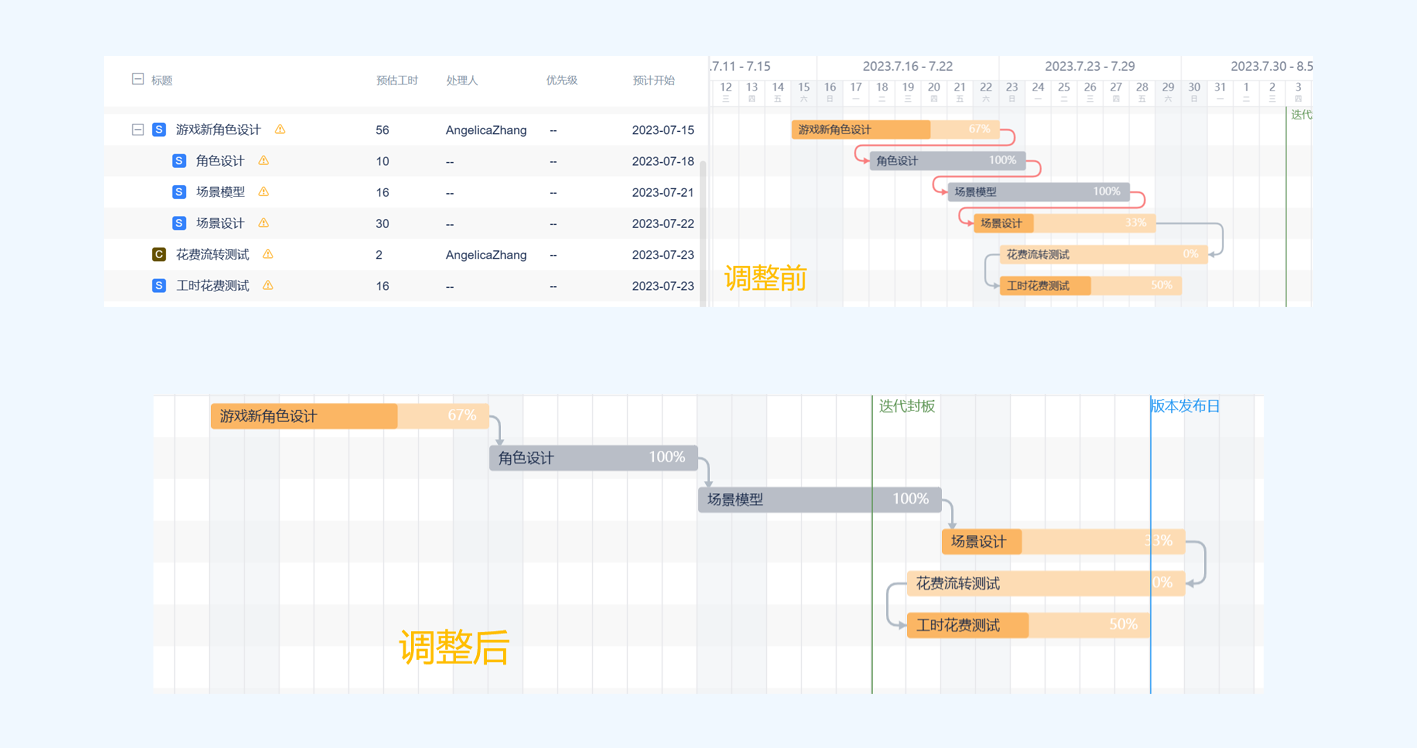Click estimated hours 30 cell
Image resolution: width=1417 pixels, height=748 pixels.
(x=382, y=223)
